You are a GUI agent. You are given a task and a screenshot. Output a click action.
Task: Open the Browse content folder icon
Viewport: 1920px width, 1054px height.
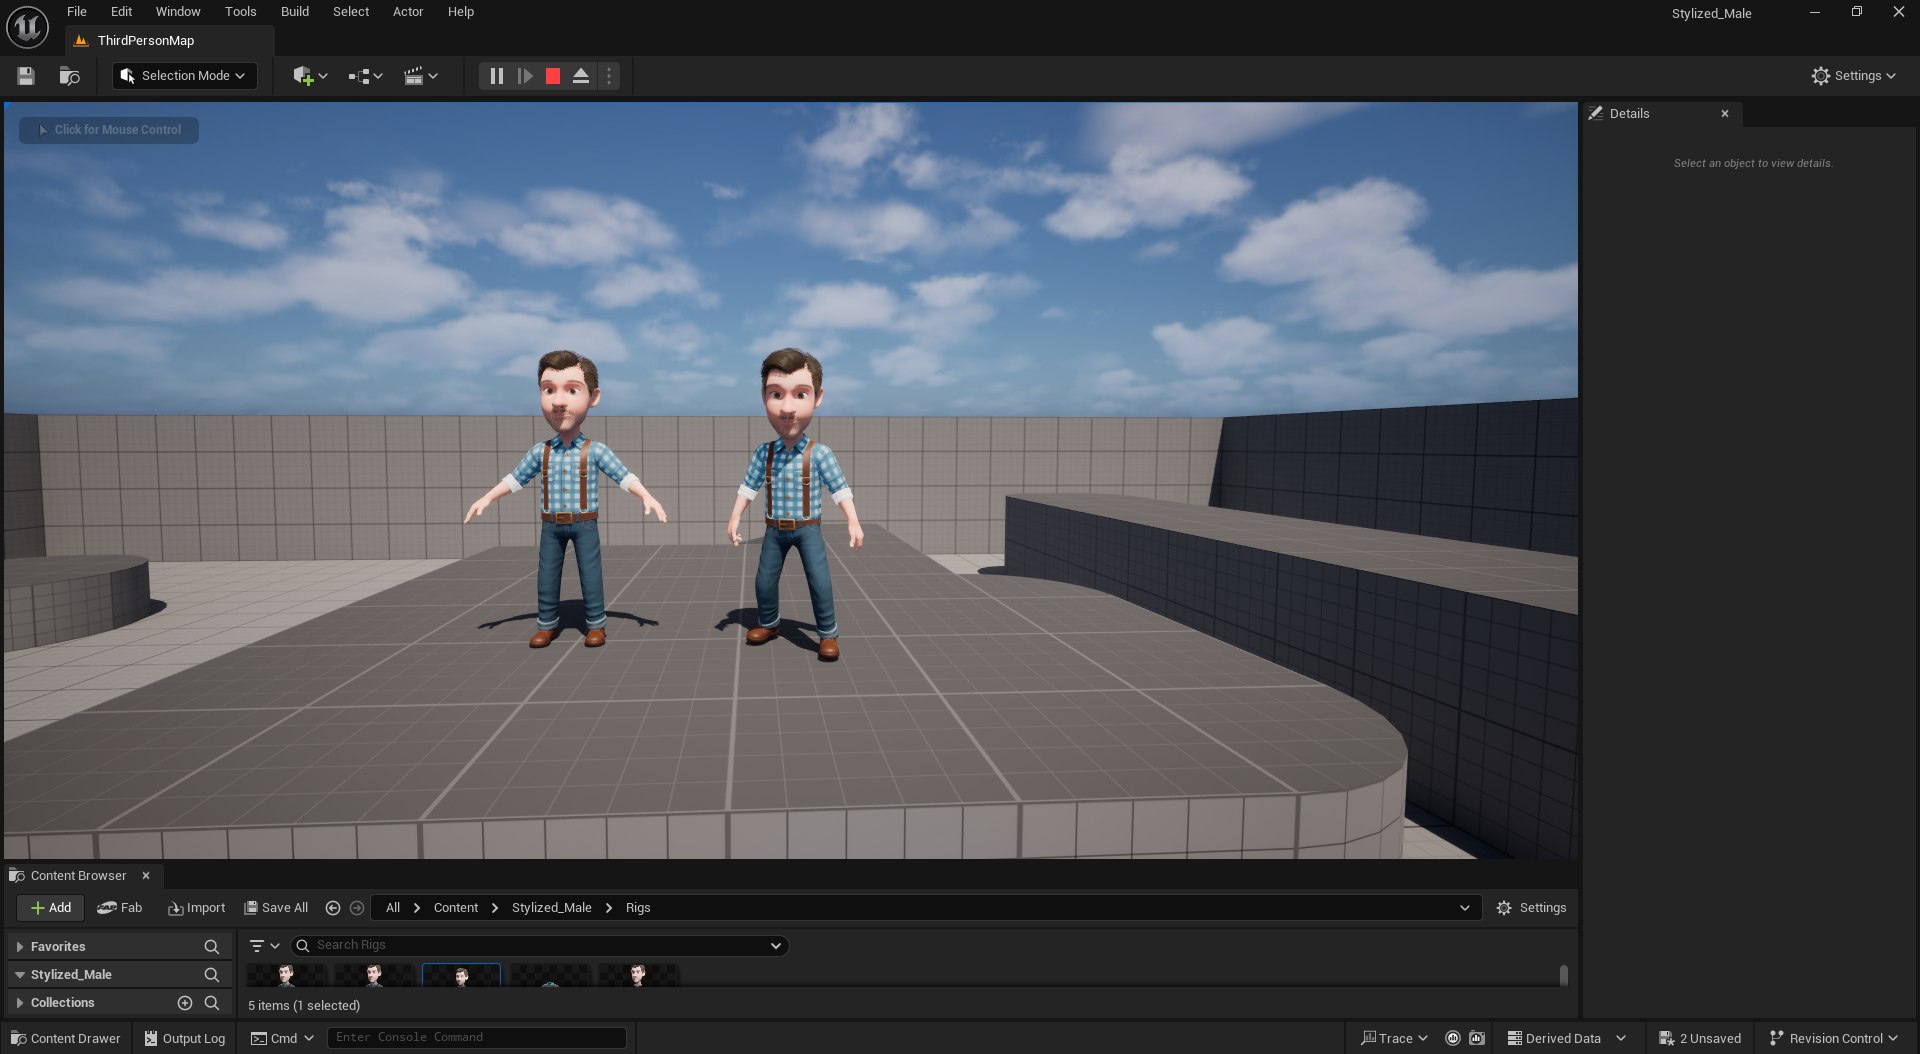(x=69, y=76)
